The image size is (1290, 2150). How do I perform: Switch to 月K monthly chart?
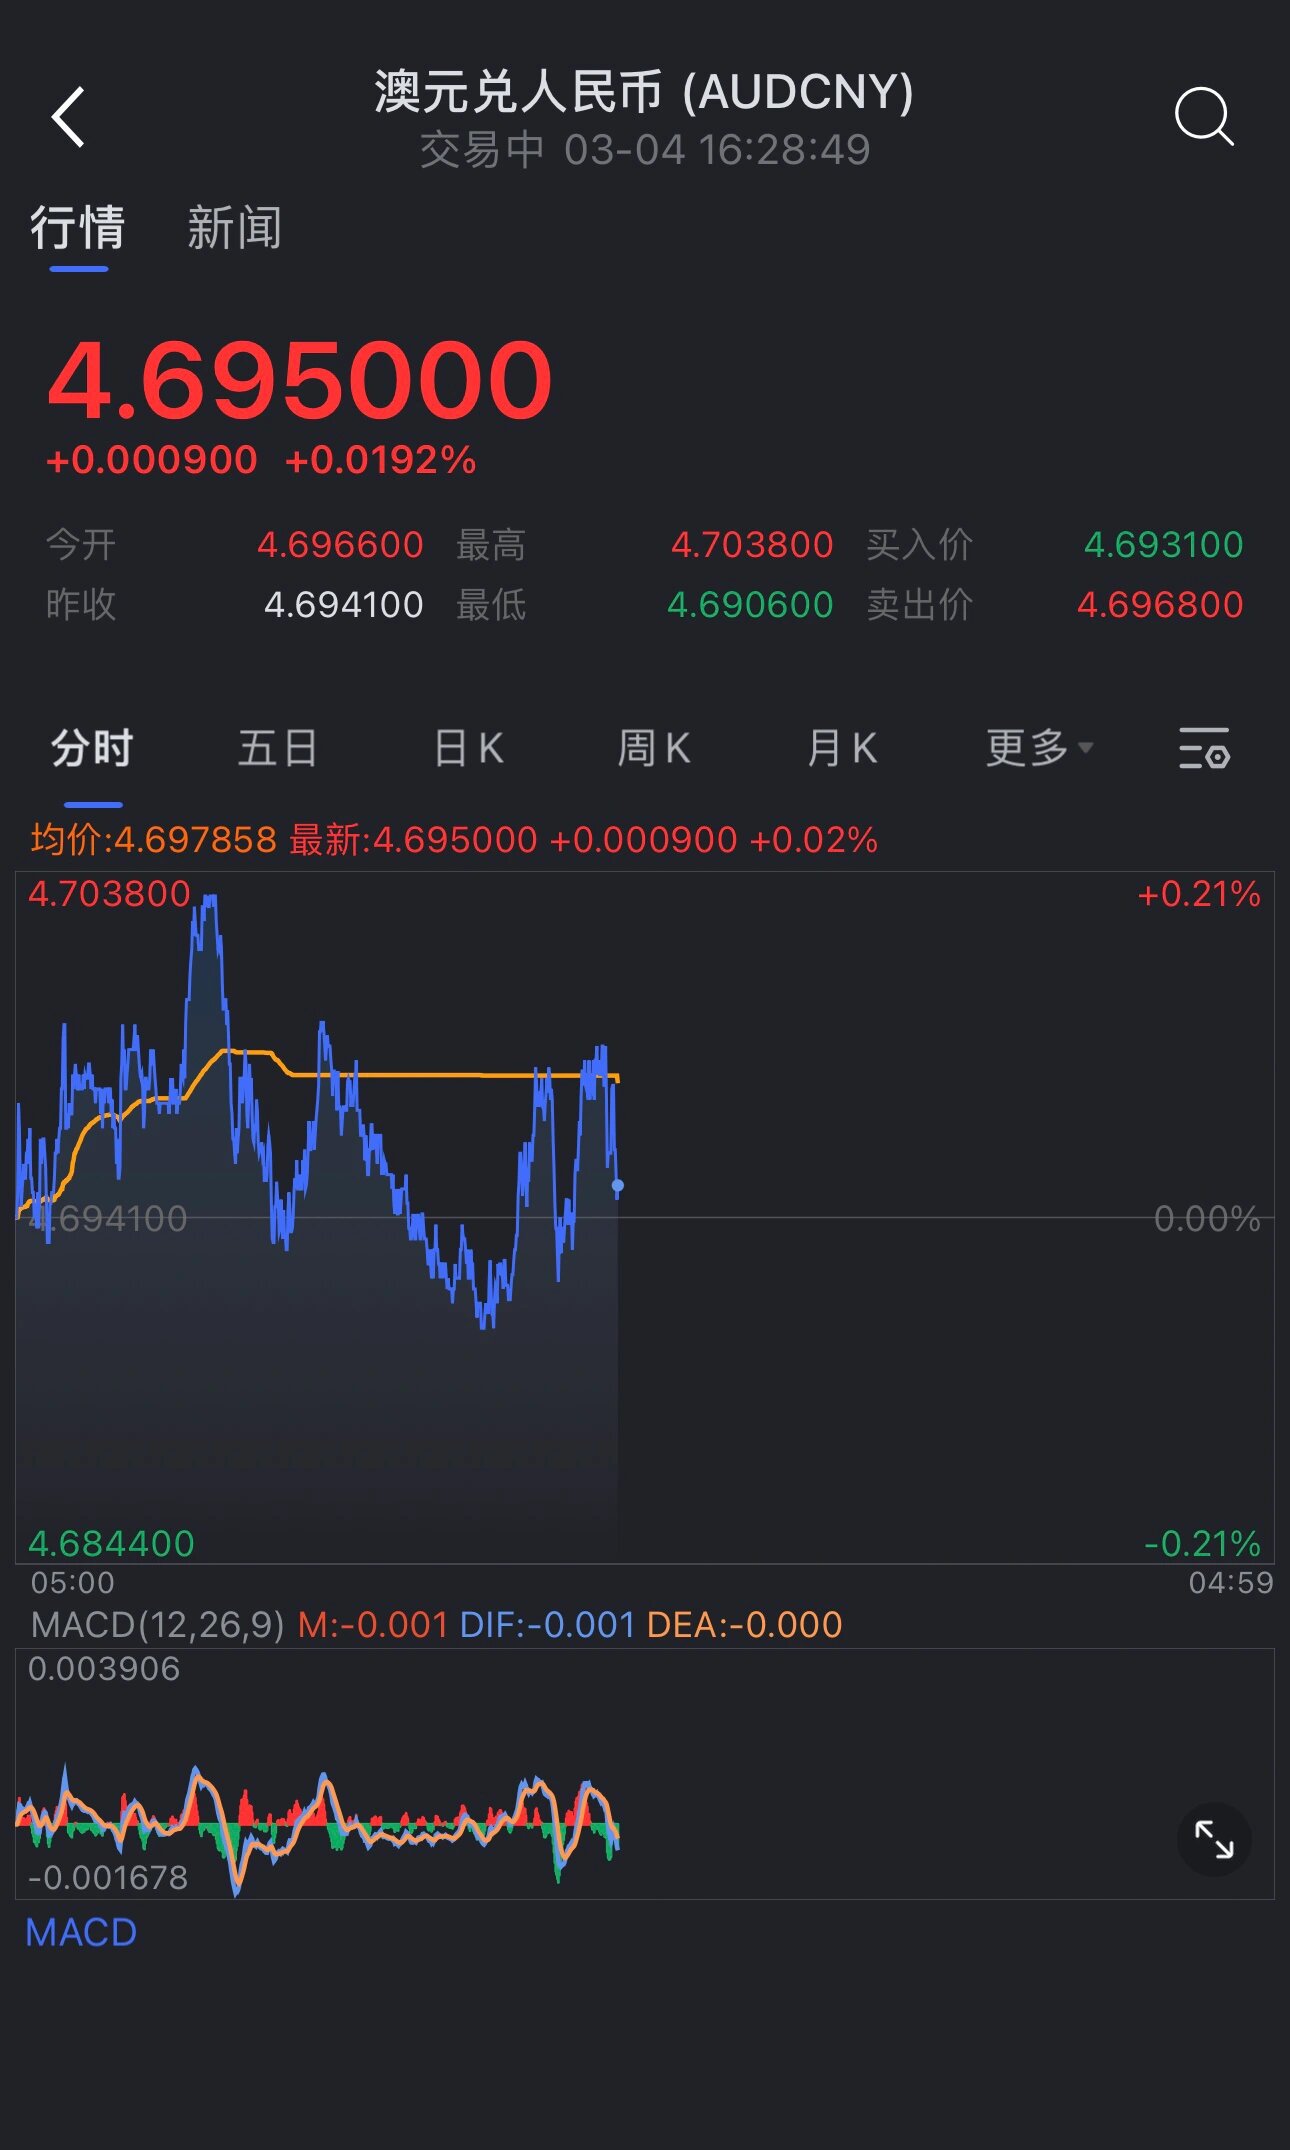point(842,748)
